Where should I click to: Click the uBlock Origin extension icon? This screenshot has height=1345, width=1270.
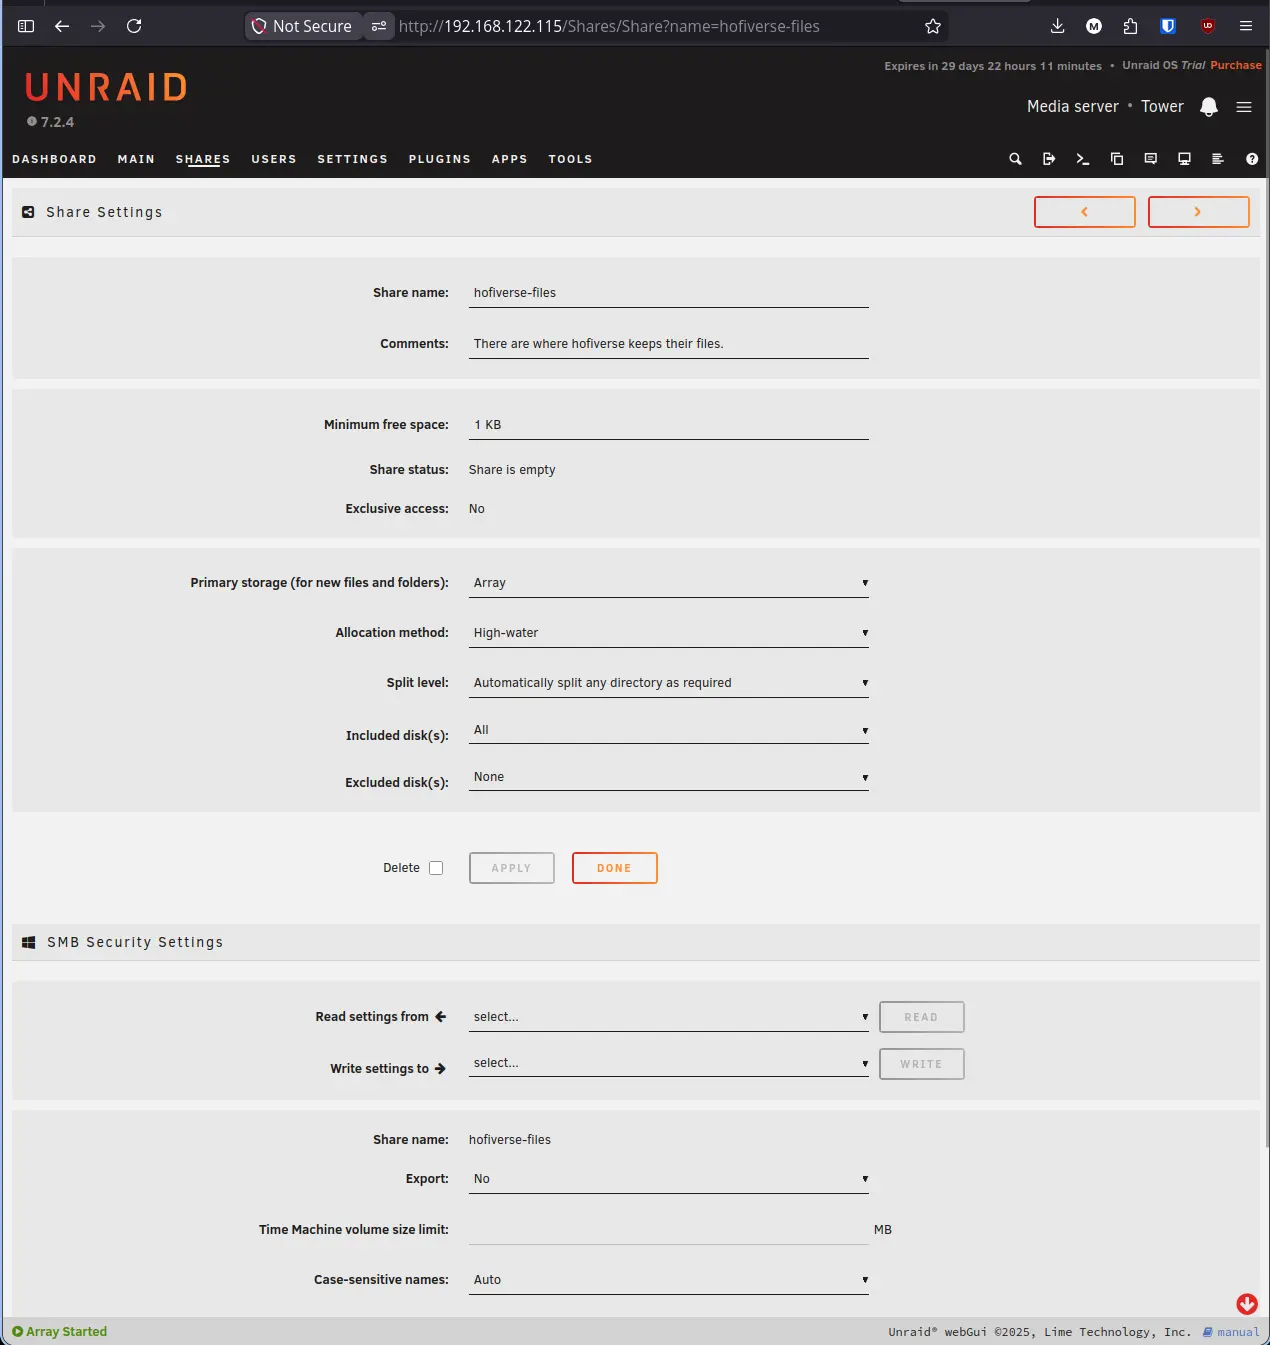coord(1208,26)
